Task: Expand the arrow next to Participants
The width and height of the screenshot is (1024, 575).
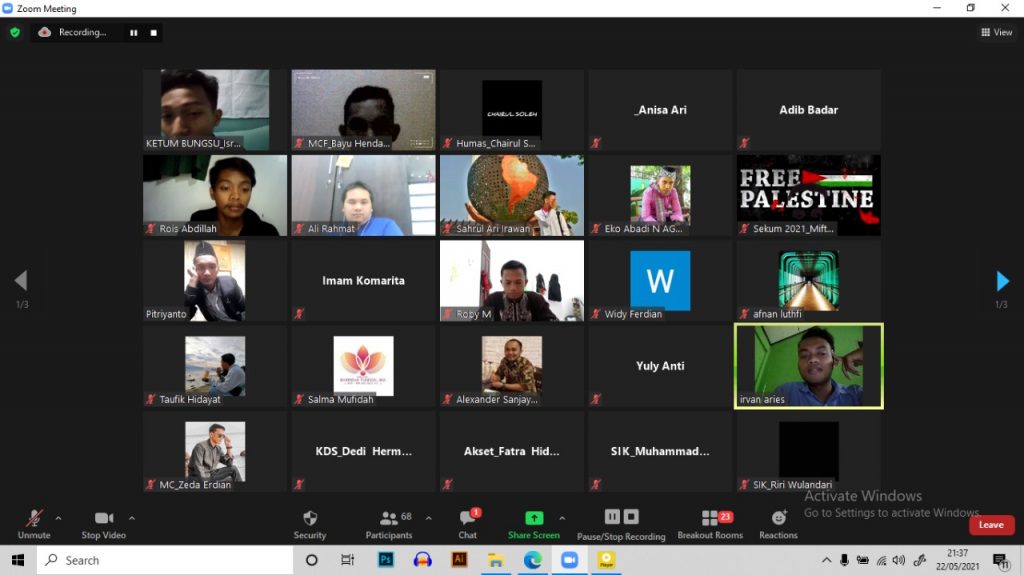Action: (x=429, y=518)
